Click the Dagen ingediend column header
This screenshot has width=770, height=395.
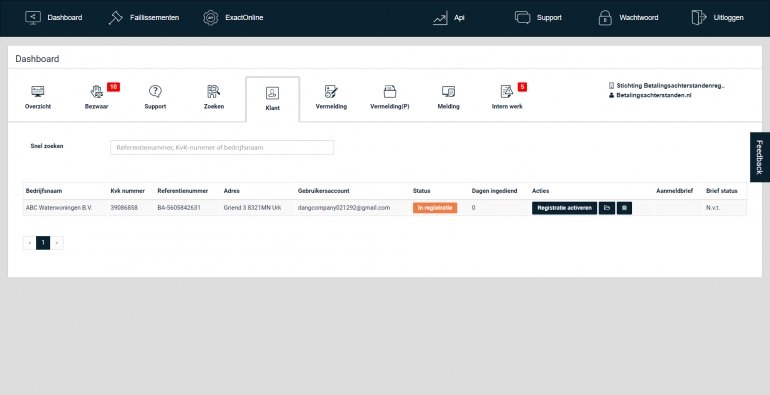pyautogui.click(x=494, y=191)
